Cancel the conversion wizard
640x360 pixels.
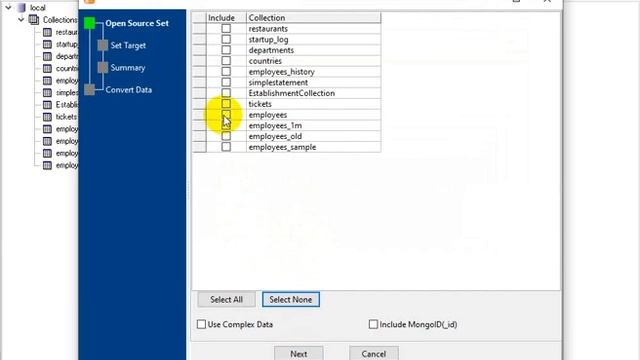373,353
